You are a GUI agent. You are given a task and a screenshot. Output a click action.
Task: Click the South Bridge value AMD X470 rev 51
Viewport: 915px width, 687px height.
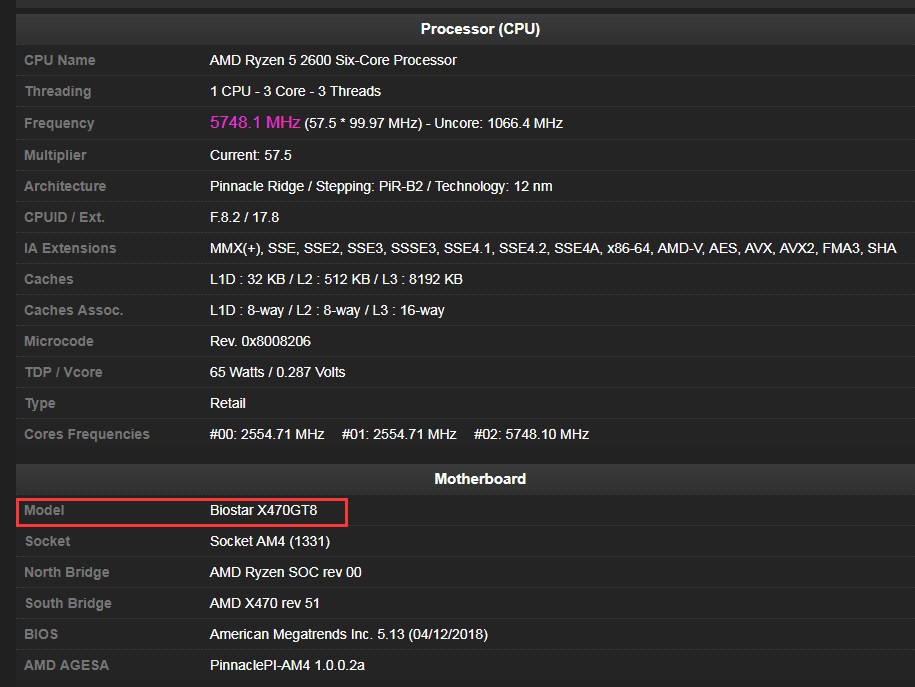[264, 603]
